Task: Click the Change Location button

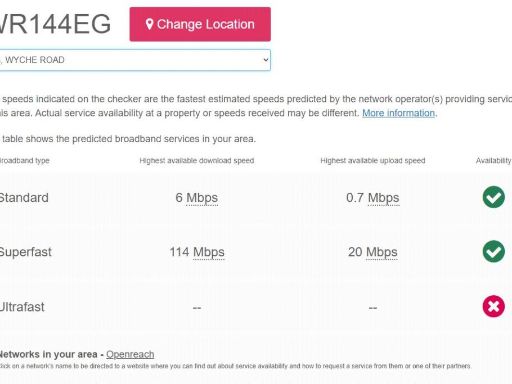Action: point(200,24)
